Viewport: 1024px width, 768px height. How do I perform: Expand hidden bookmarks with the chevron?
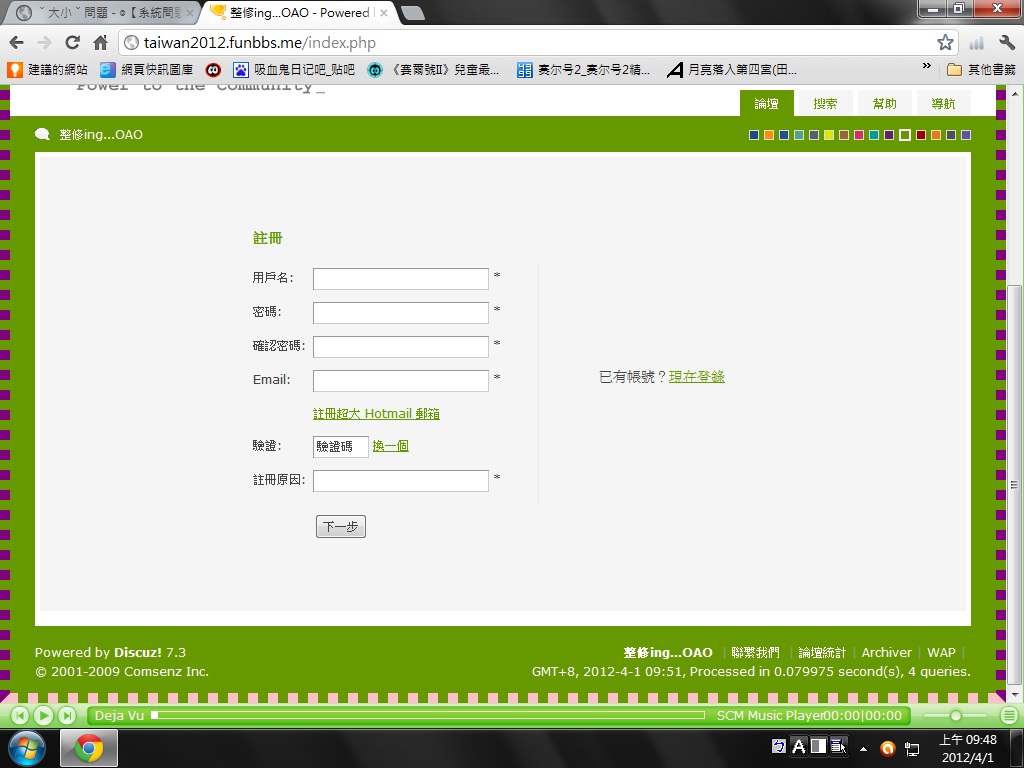pyautogui.click(x=927, y=68)
